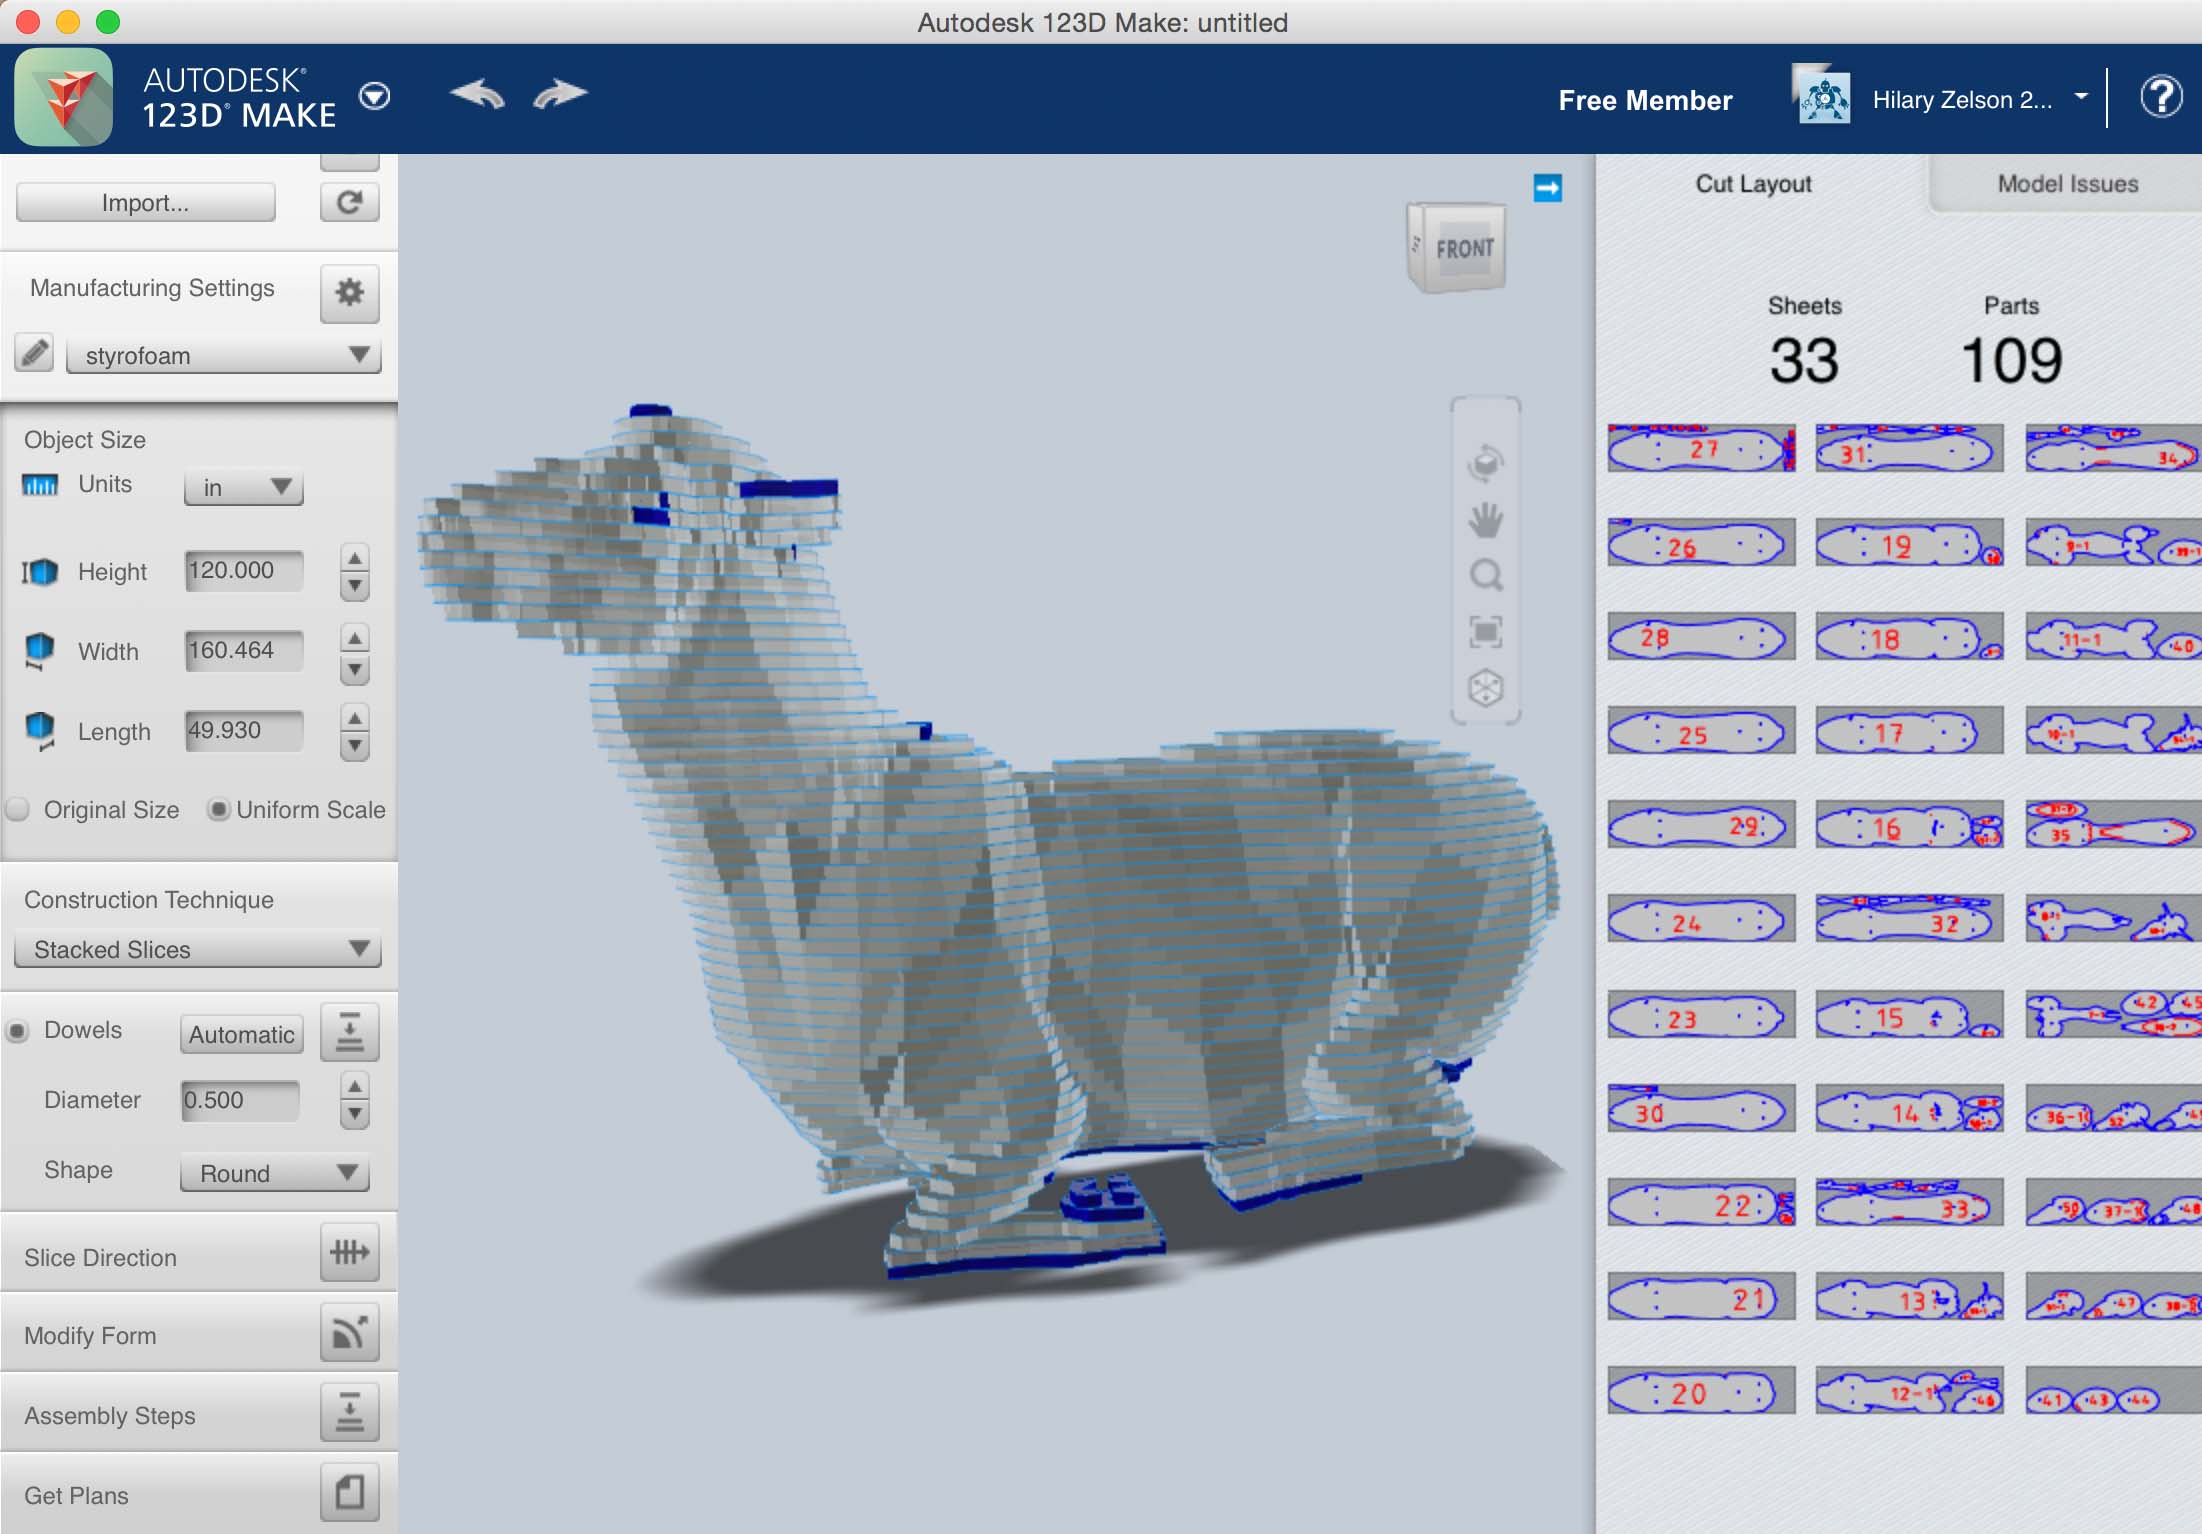Select sheet thumbnail numbered 30
The image size is (2202, 1534).
pyautogui.click(x=1701, y=1109)
